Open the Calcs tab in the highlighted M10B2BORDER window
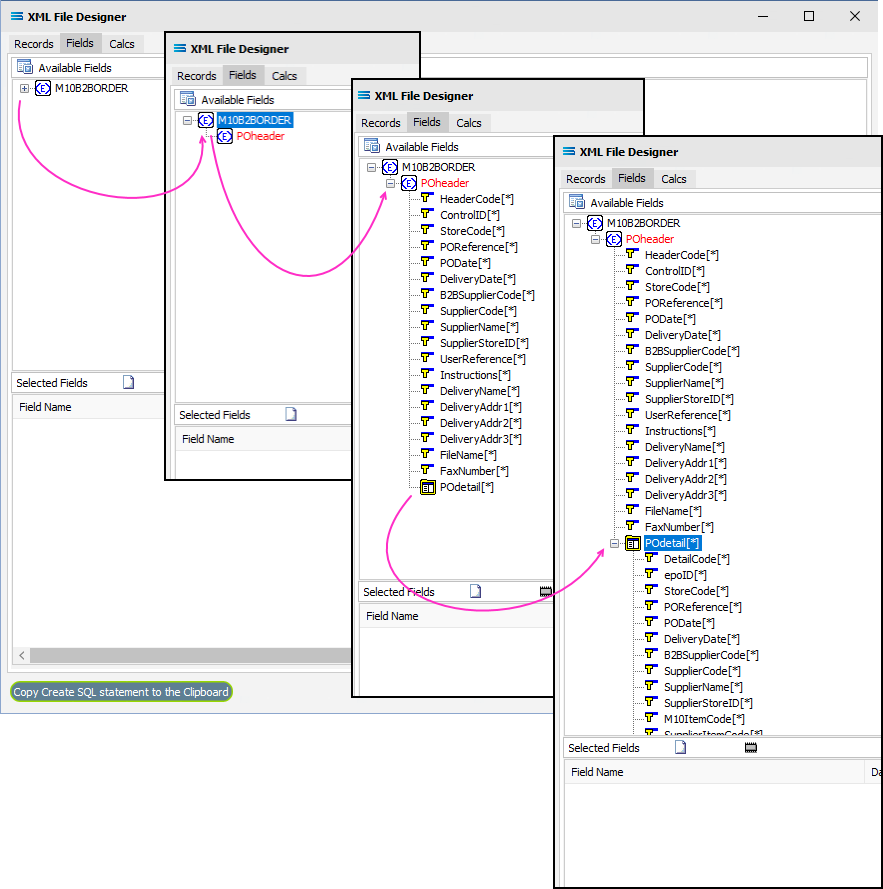Screen dimensions: 883x889 coord(284,76)
